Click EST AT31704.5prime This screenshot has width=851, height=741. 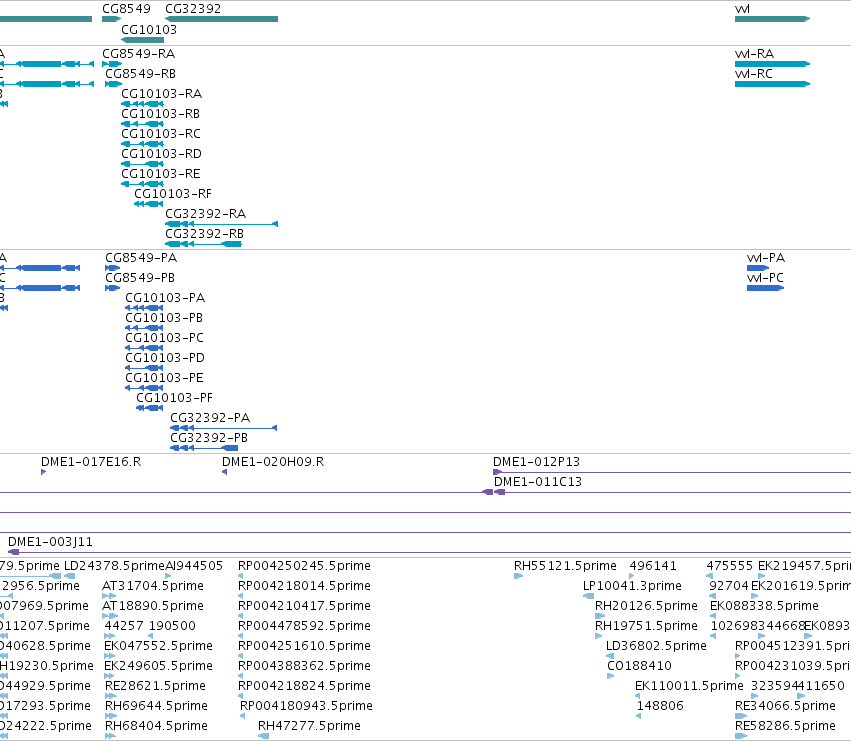pos(153,586)
